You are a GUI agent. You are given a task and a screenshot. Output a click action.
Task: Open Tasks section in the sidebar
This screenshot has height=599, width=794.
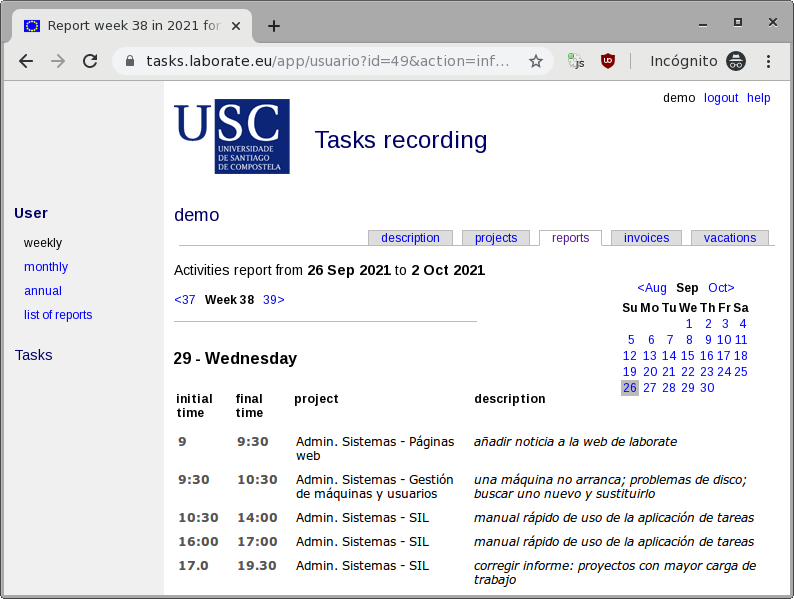tap(34, 355)
